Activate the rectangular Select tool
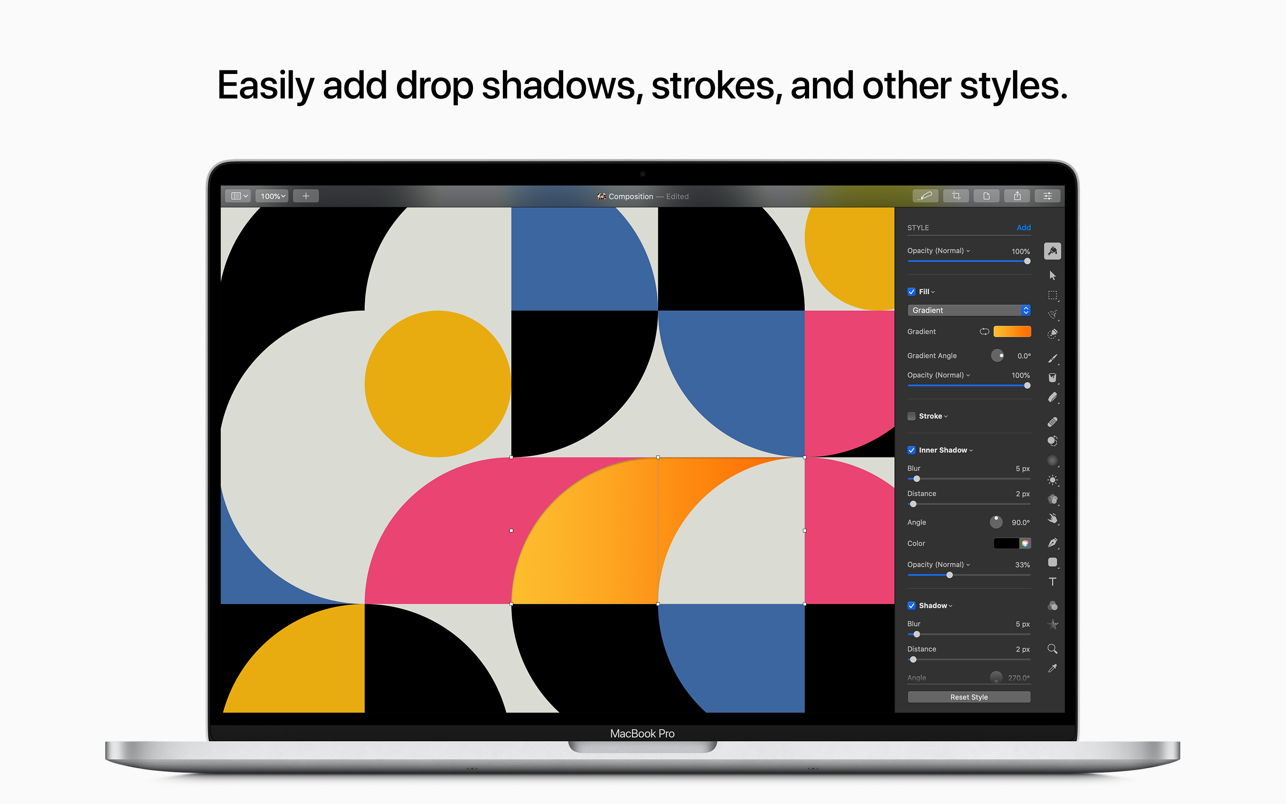The height and width of the screenshot is (804, 1286). tap(1052, 295)
